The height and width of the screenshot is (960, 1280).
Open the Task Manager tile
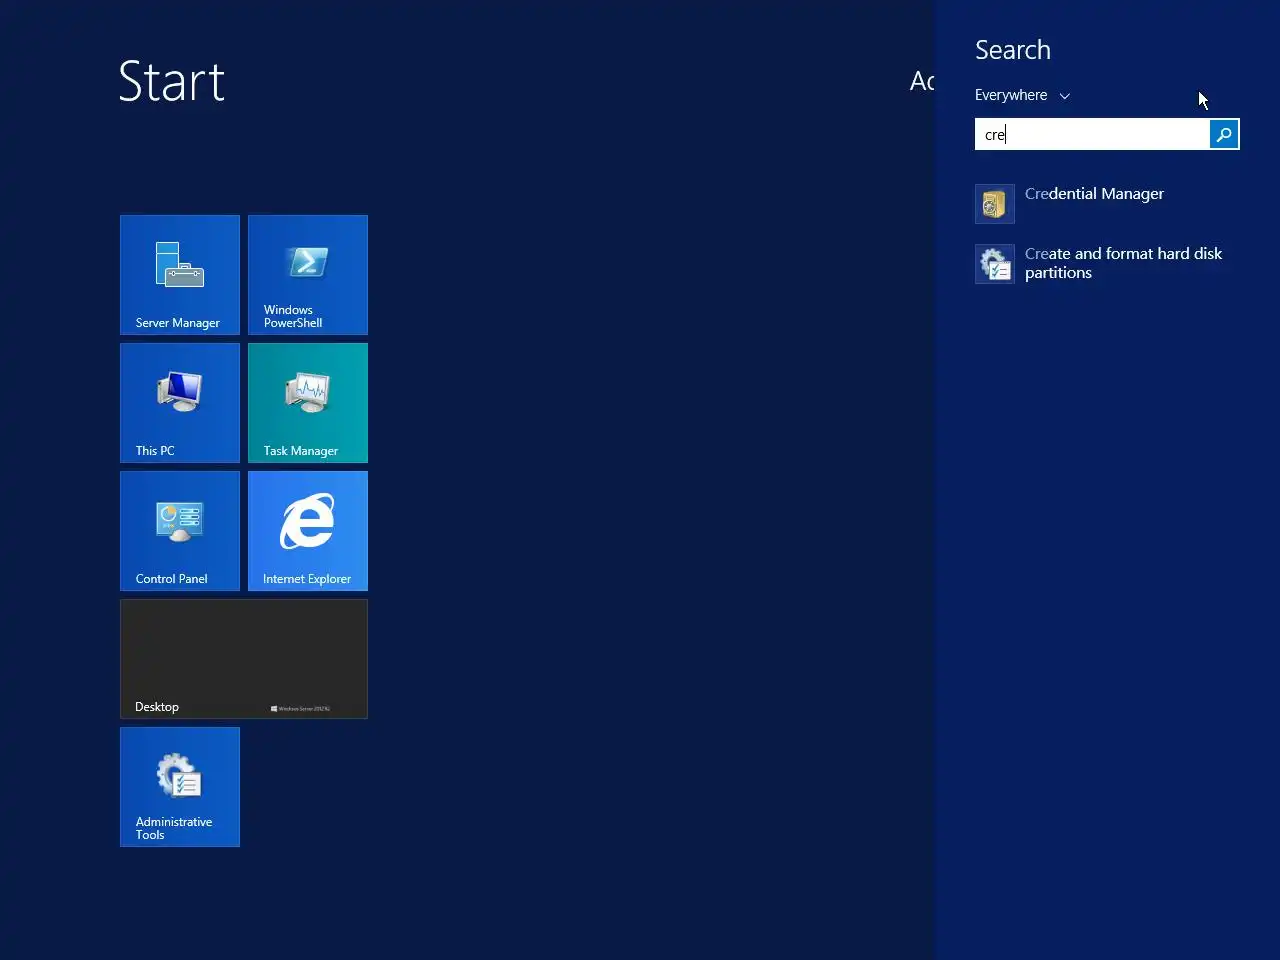pos(308,403)
